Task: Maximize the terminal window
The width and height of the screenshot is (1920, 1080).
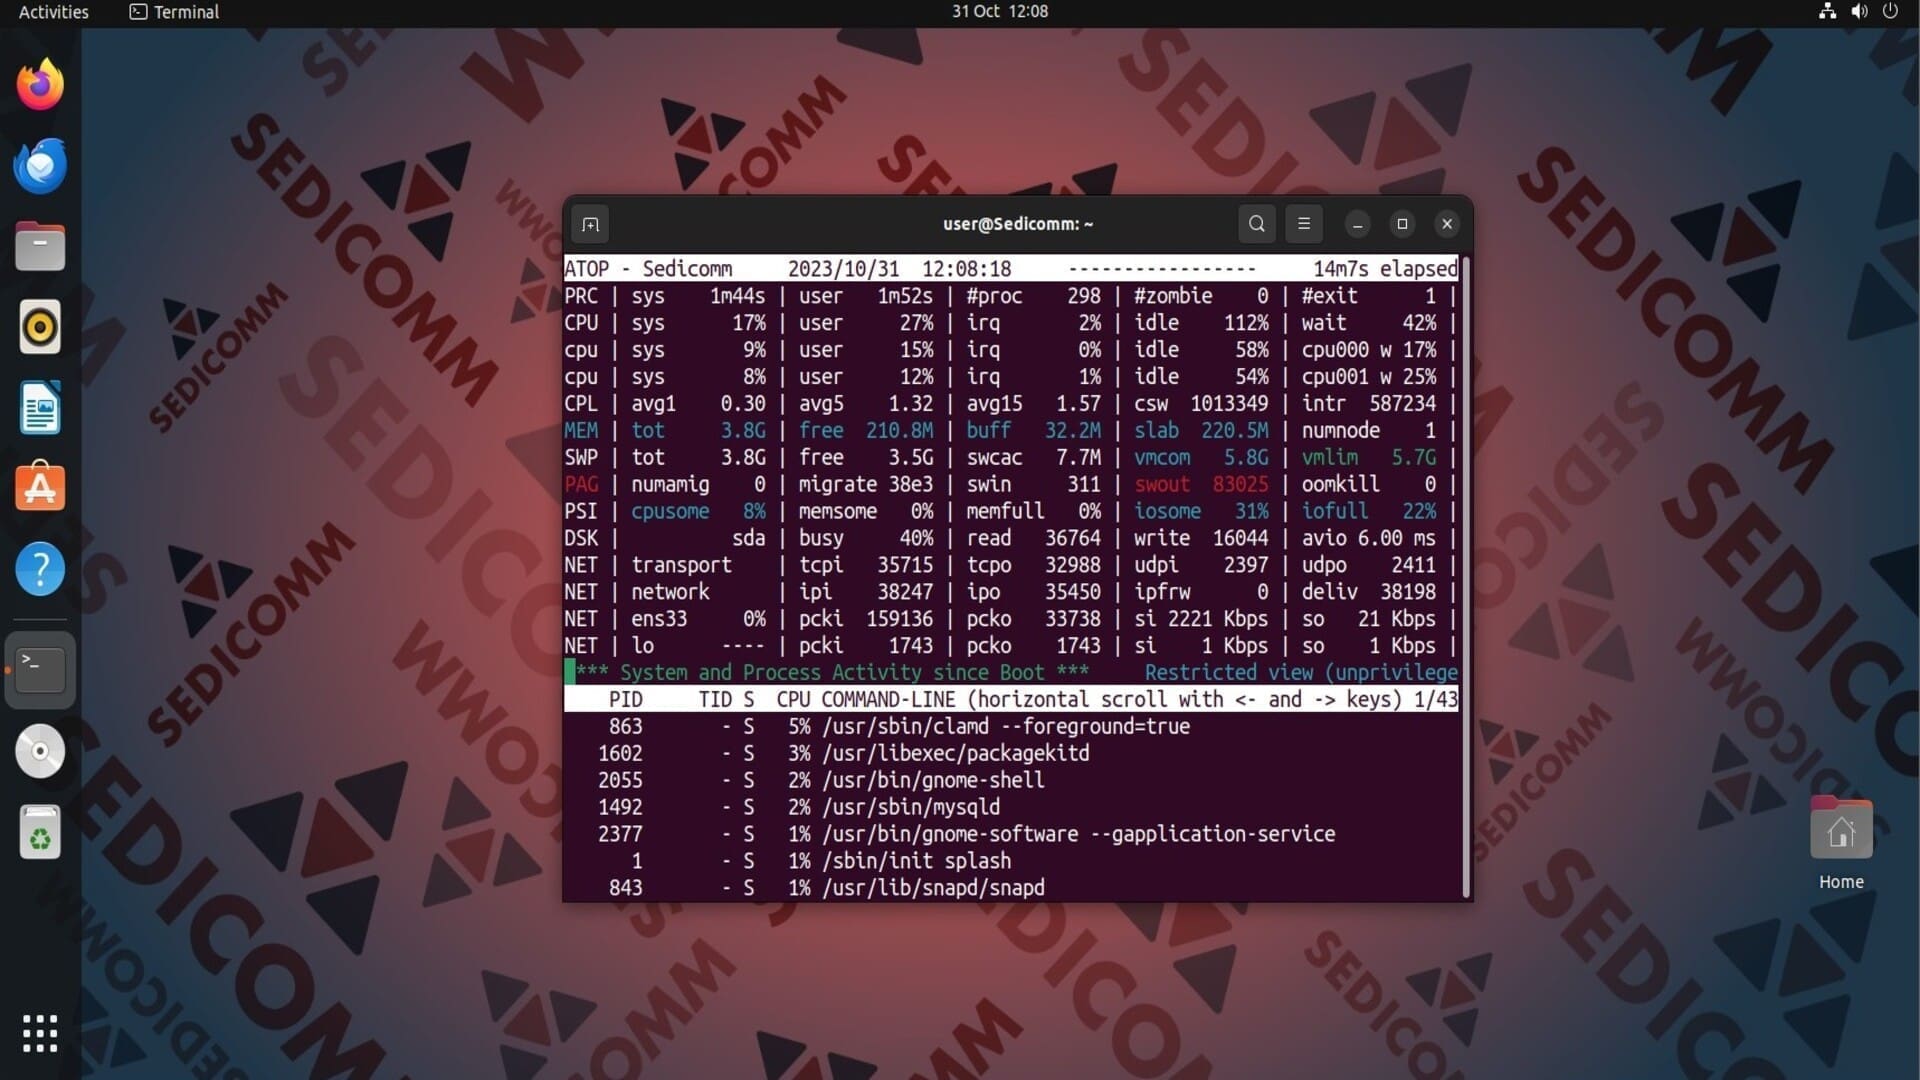Action: coord(1402,224)
